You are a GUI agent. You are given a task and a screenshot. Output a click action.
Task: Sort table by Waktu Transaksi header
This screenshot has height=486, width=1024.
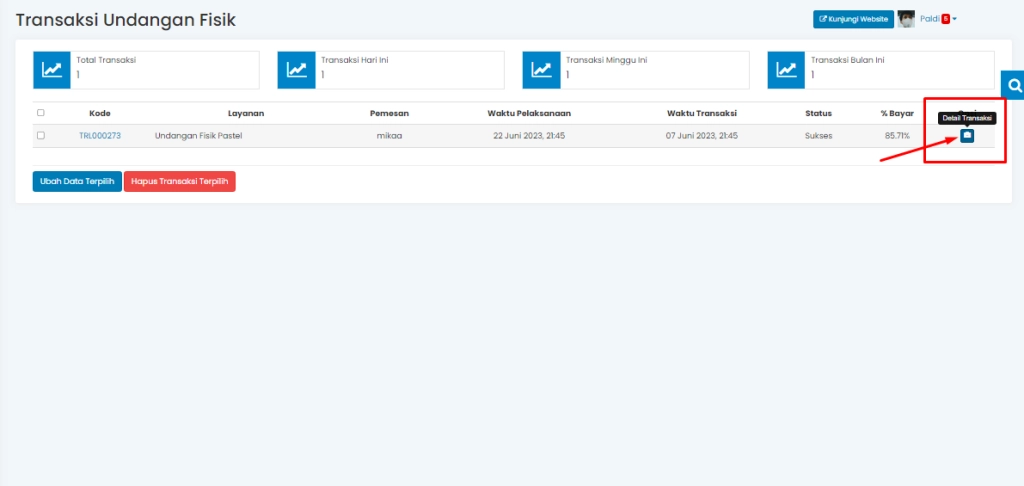(701, 113)
